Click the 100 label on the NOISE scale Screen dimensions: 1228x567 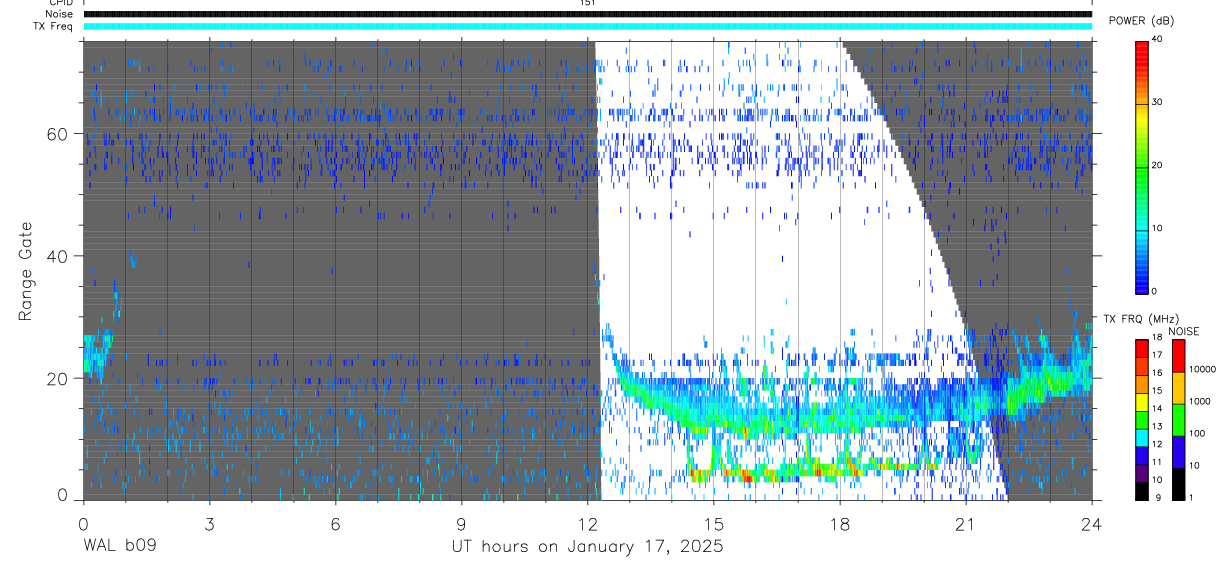point(1197,433)
